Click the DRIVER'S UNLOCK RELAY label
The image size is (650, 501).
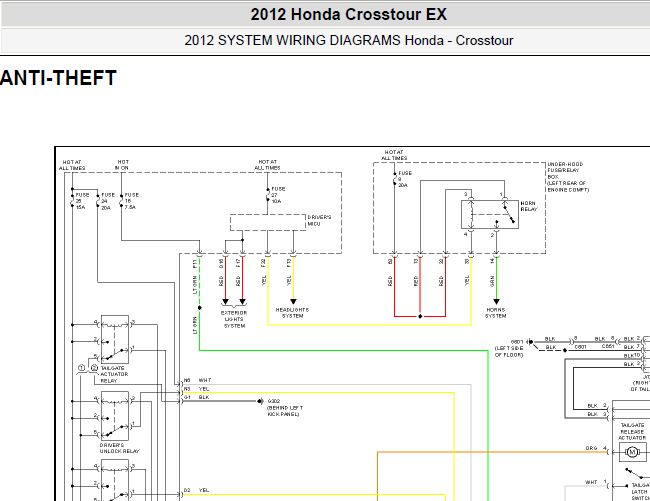pyautogui.click(x=119, y=448)
